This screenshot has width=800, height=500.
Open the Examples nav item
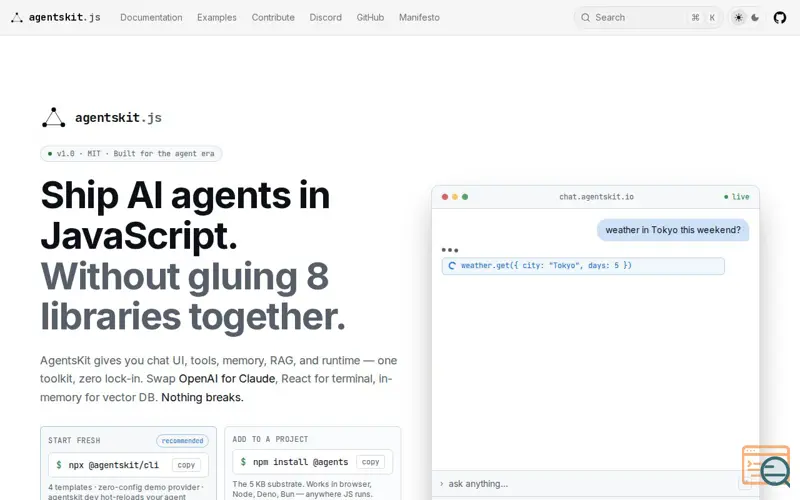[x=217, y=17]
